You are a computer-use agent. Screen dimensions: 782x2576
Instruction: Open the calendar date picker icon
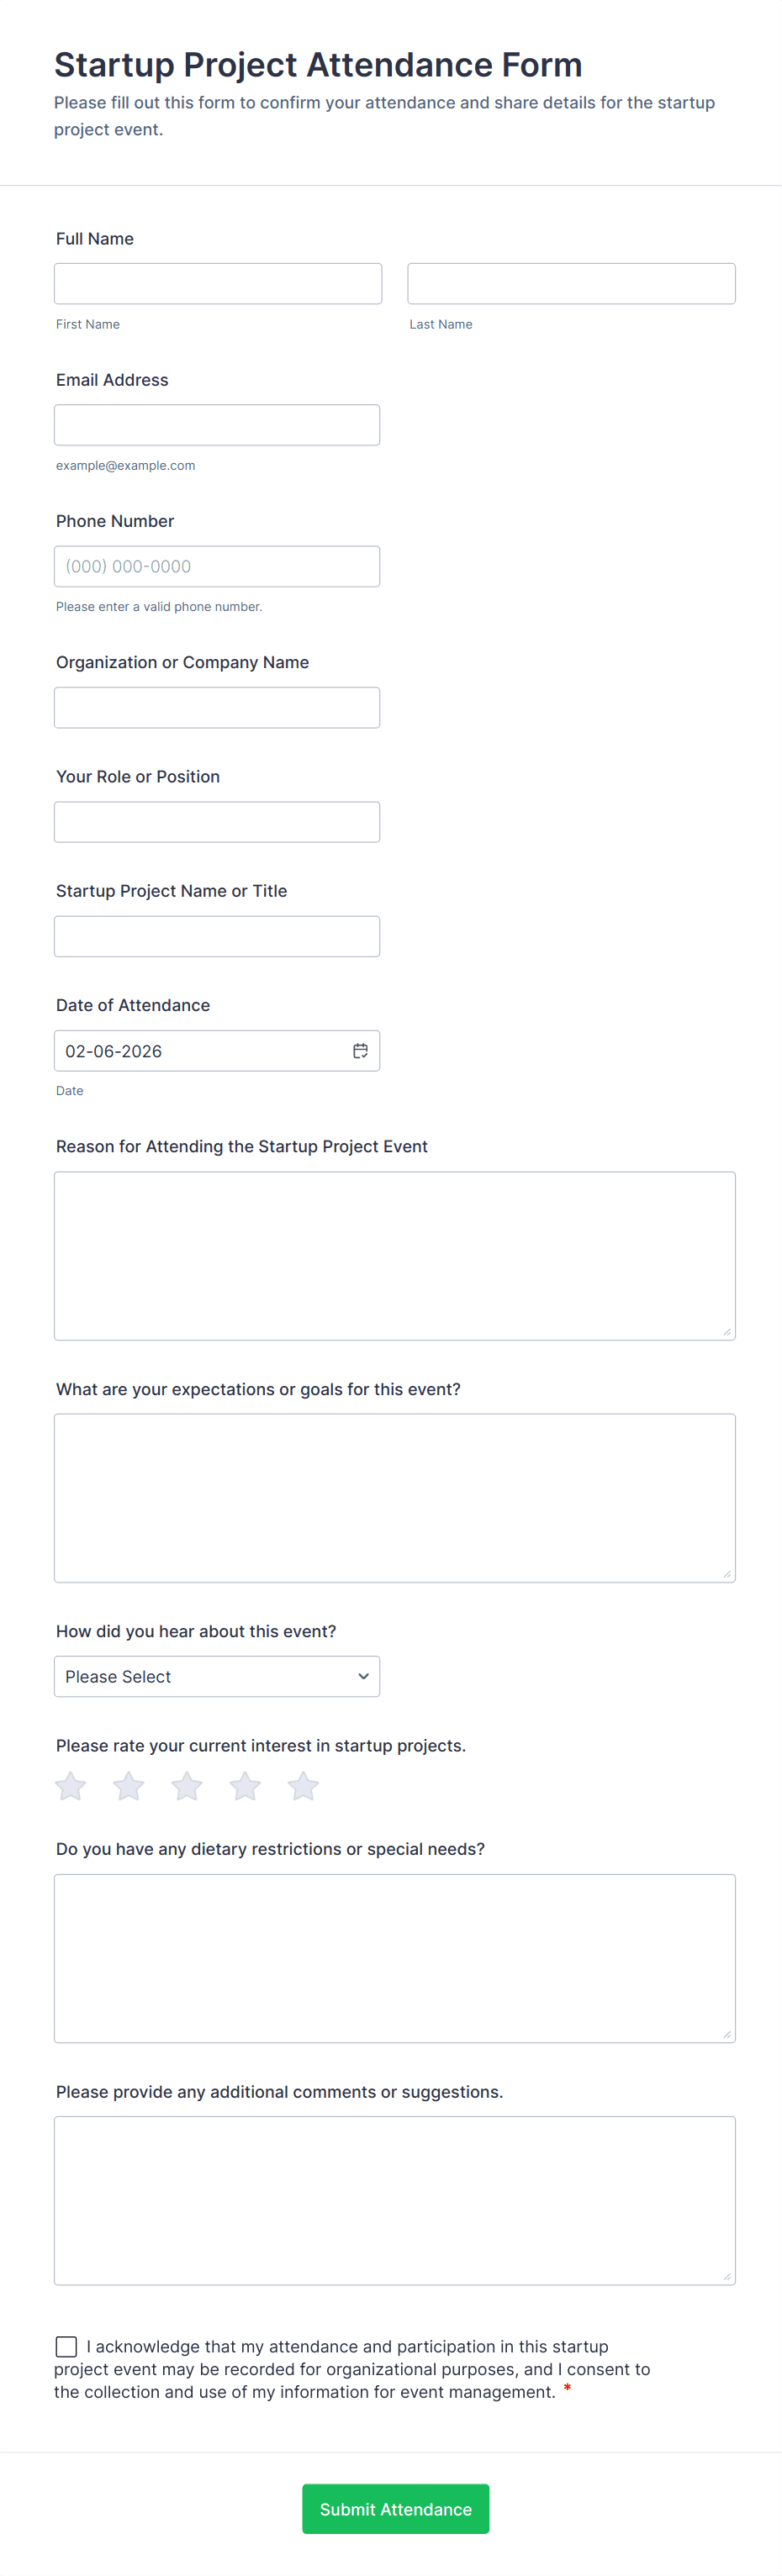pos(360,1051)
